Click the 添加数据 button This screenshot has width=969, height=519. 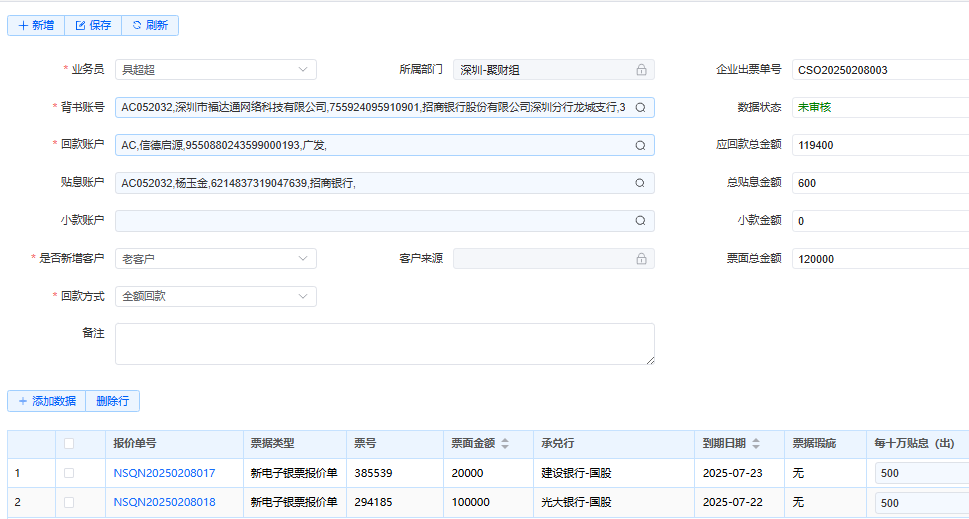coord(46,401)
